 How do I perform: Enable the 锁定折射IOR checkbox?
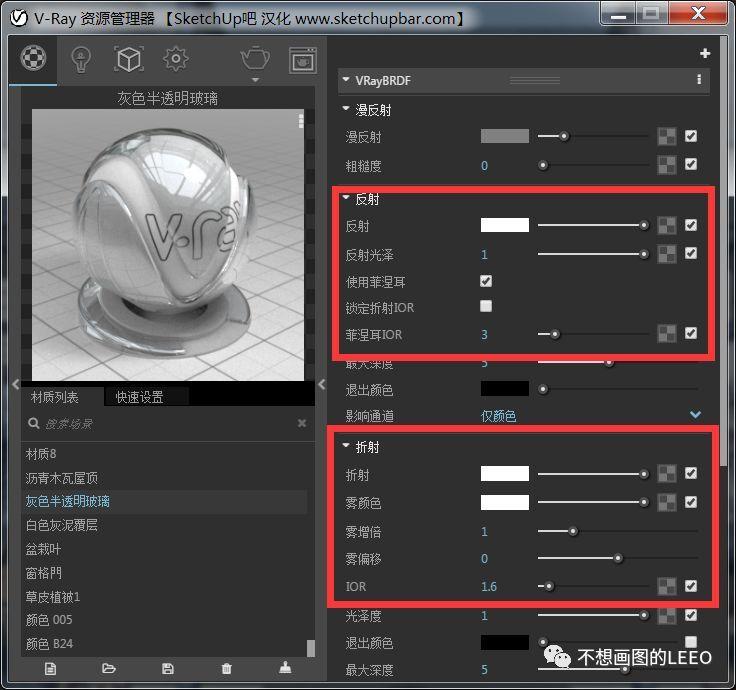pyautogui.click(x=486, y=306)
